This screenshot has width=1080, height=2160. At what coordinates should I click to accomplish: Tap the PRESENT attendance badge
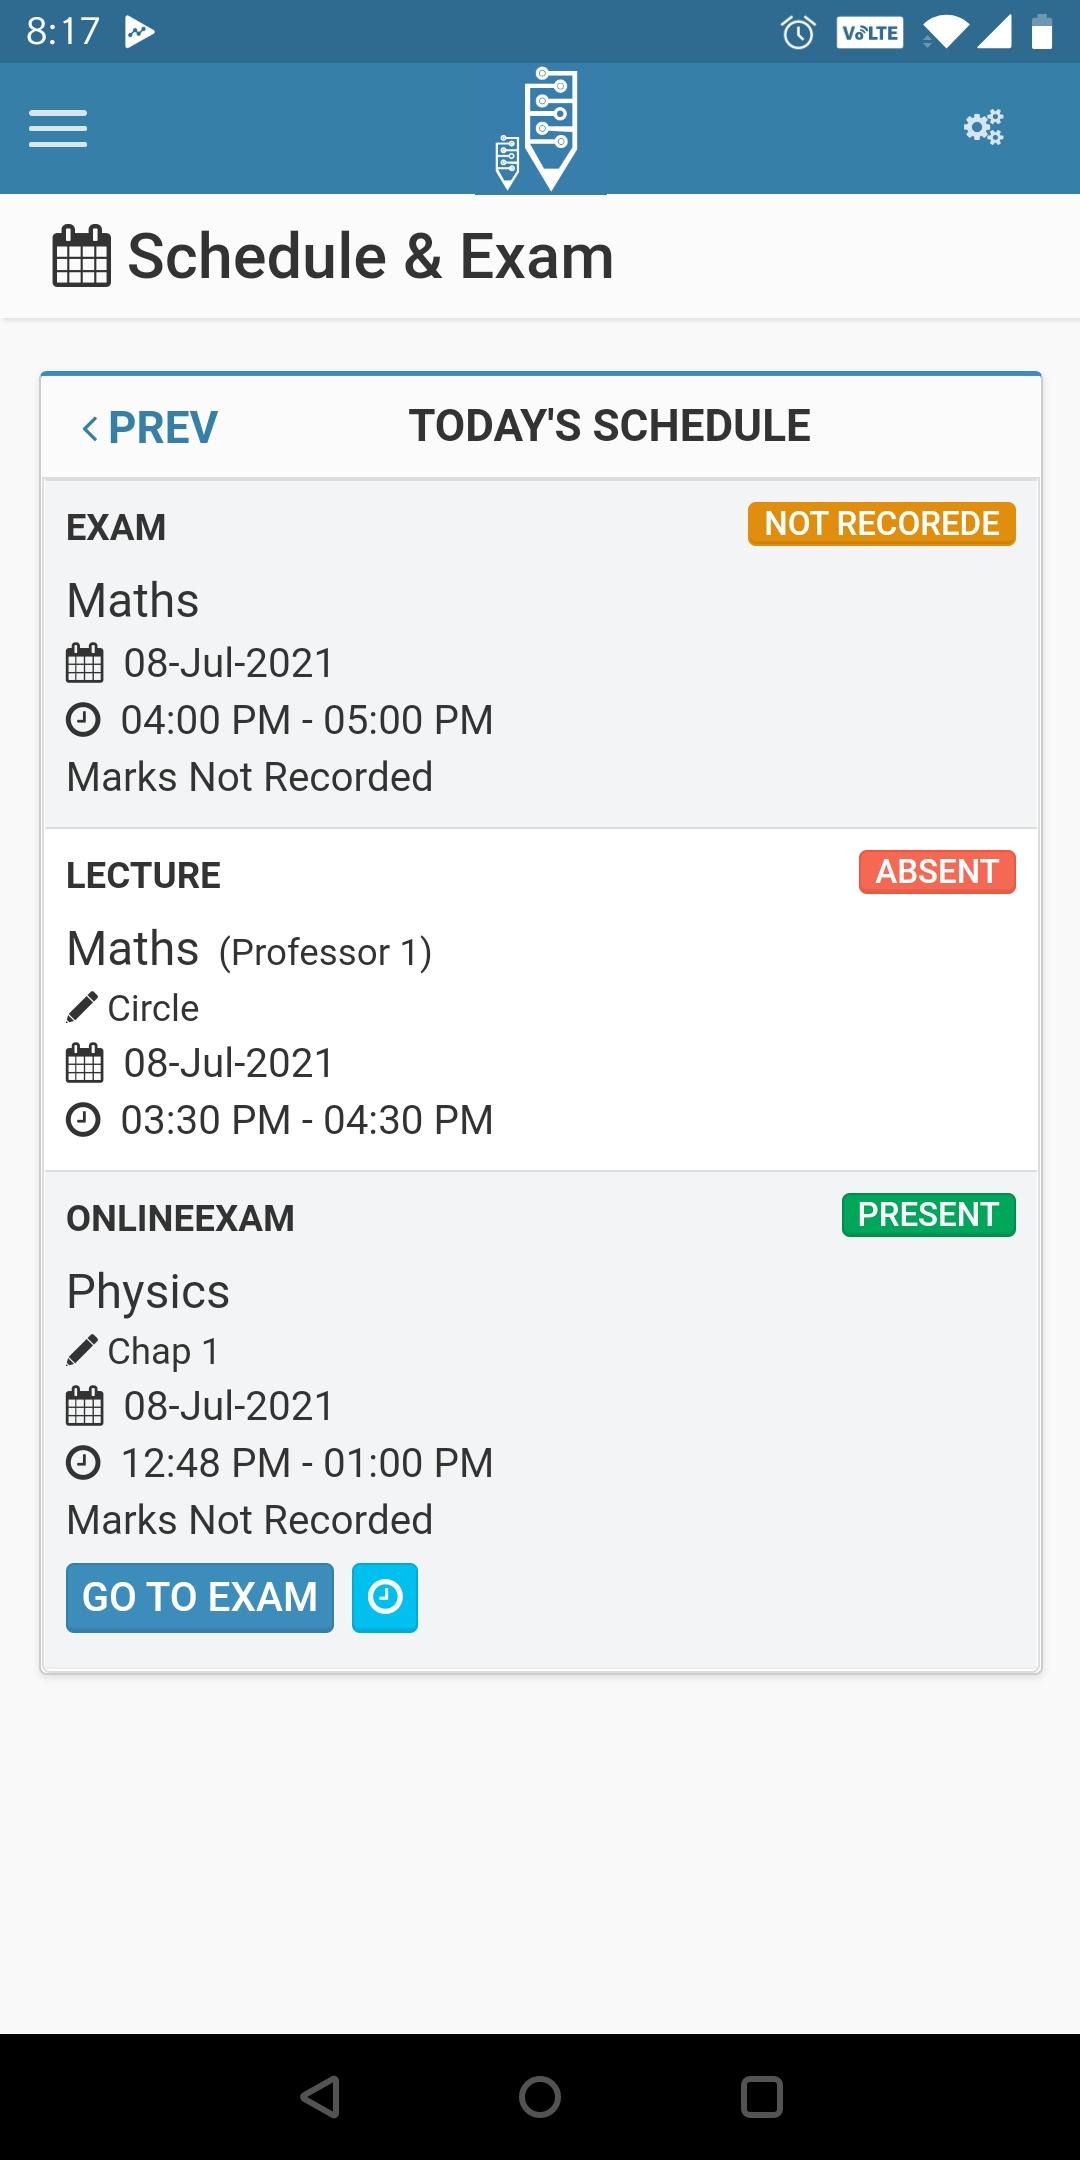click(x=929, y=1215)
